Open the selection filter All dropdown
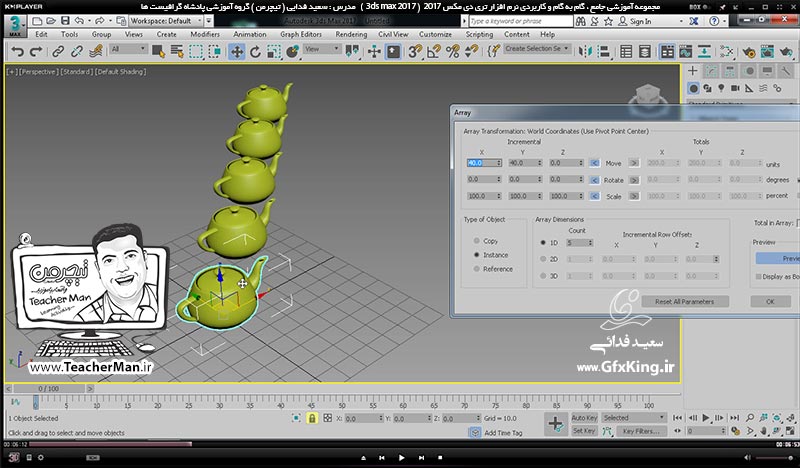This screenshot has width=800, height=468. click(x=128, y=49)
